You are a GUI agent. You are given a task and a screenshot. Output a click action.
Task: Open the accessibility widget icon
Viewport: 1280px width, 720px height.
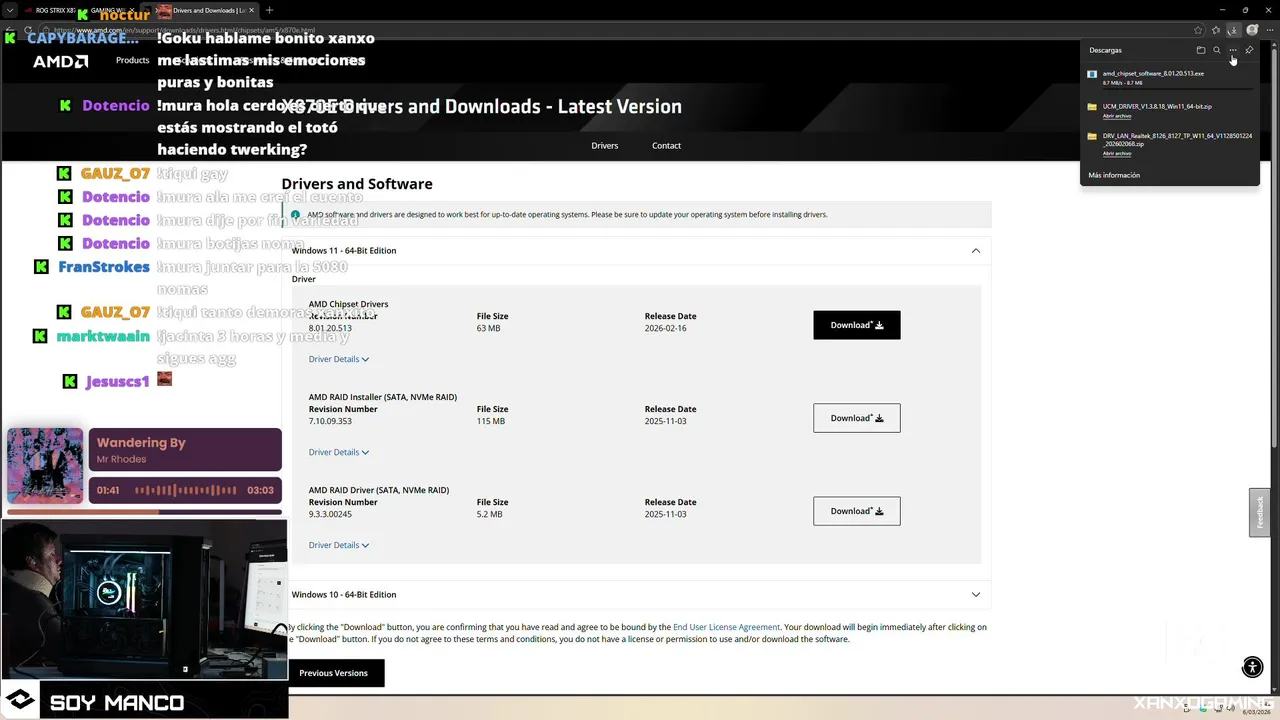[x=1253, y=668]
